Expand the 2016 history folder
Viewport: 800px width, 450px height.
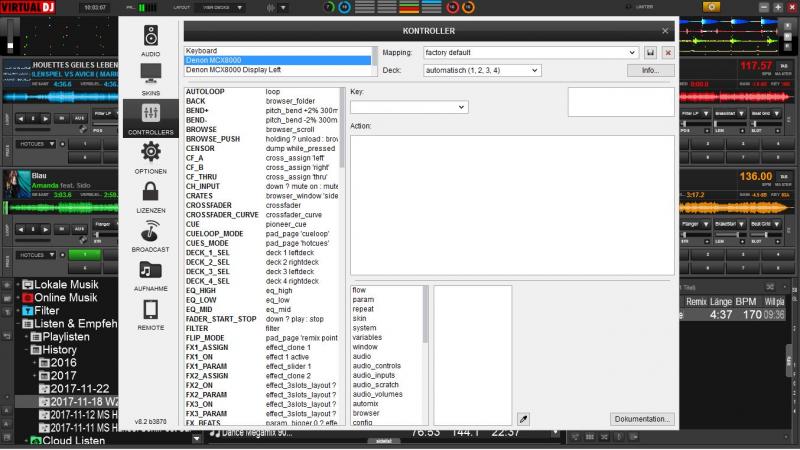coord(35,363)
